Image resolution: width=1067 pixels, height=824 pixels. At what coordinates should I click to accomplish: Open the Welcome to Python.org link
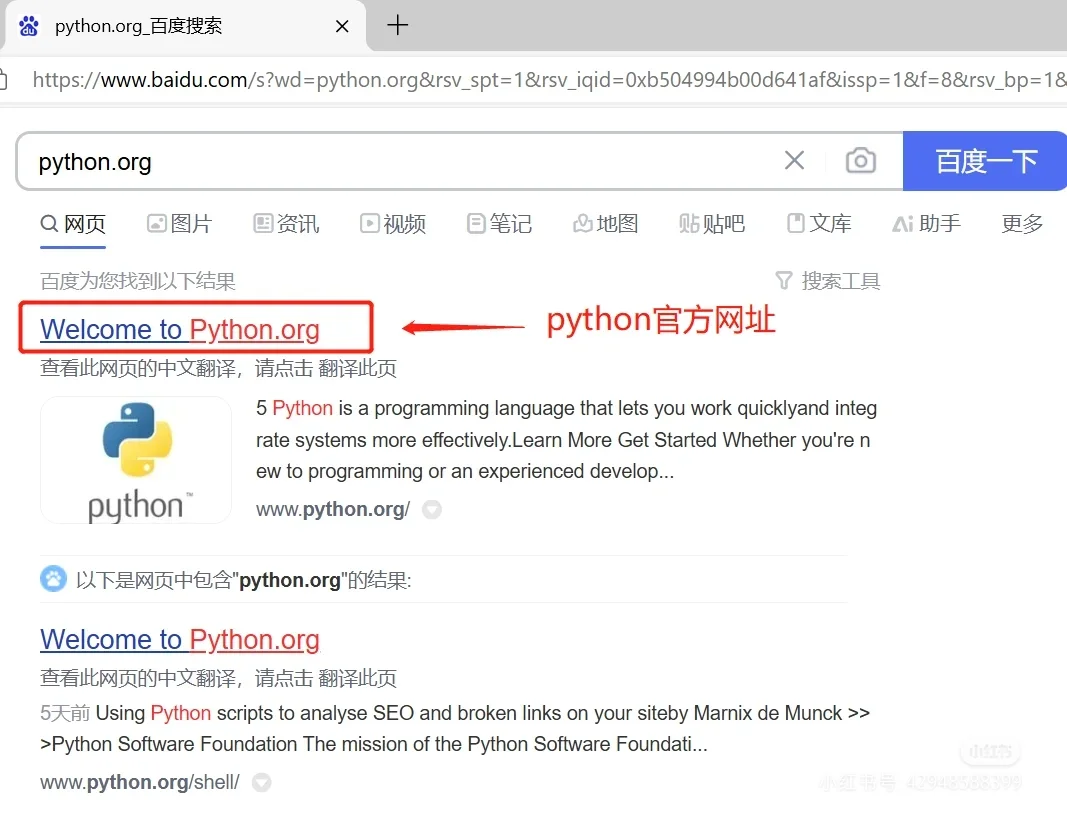180,329
